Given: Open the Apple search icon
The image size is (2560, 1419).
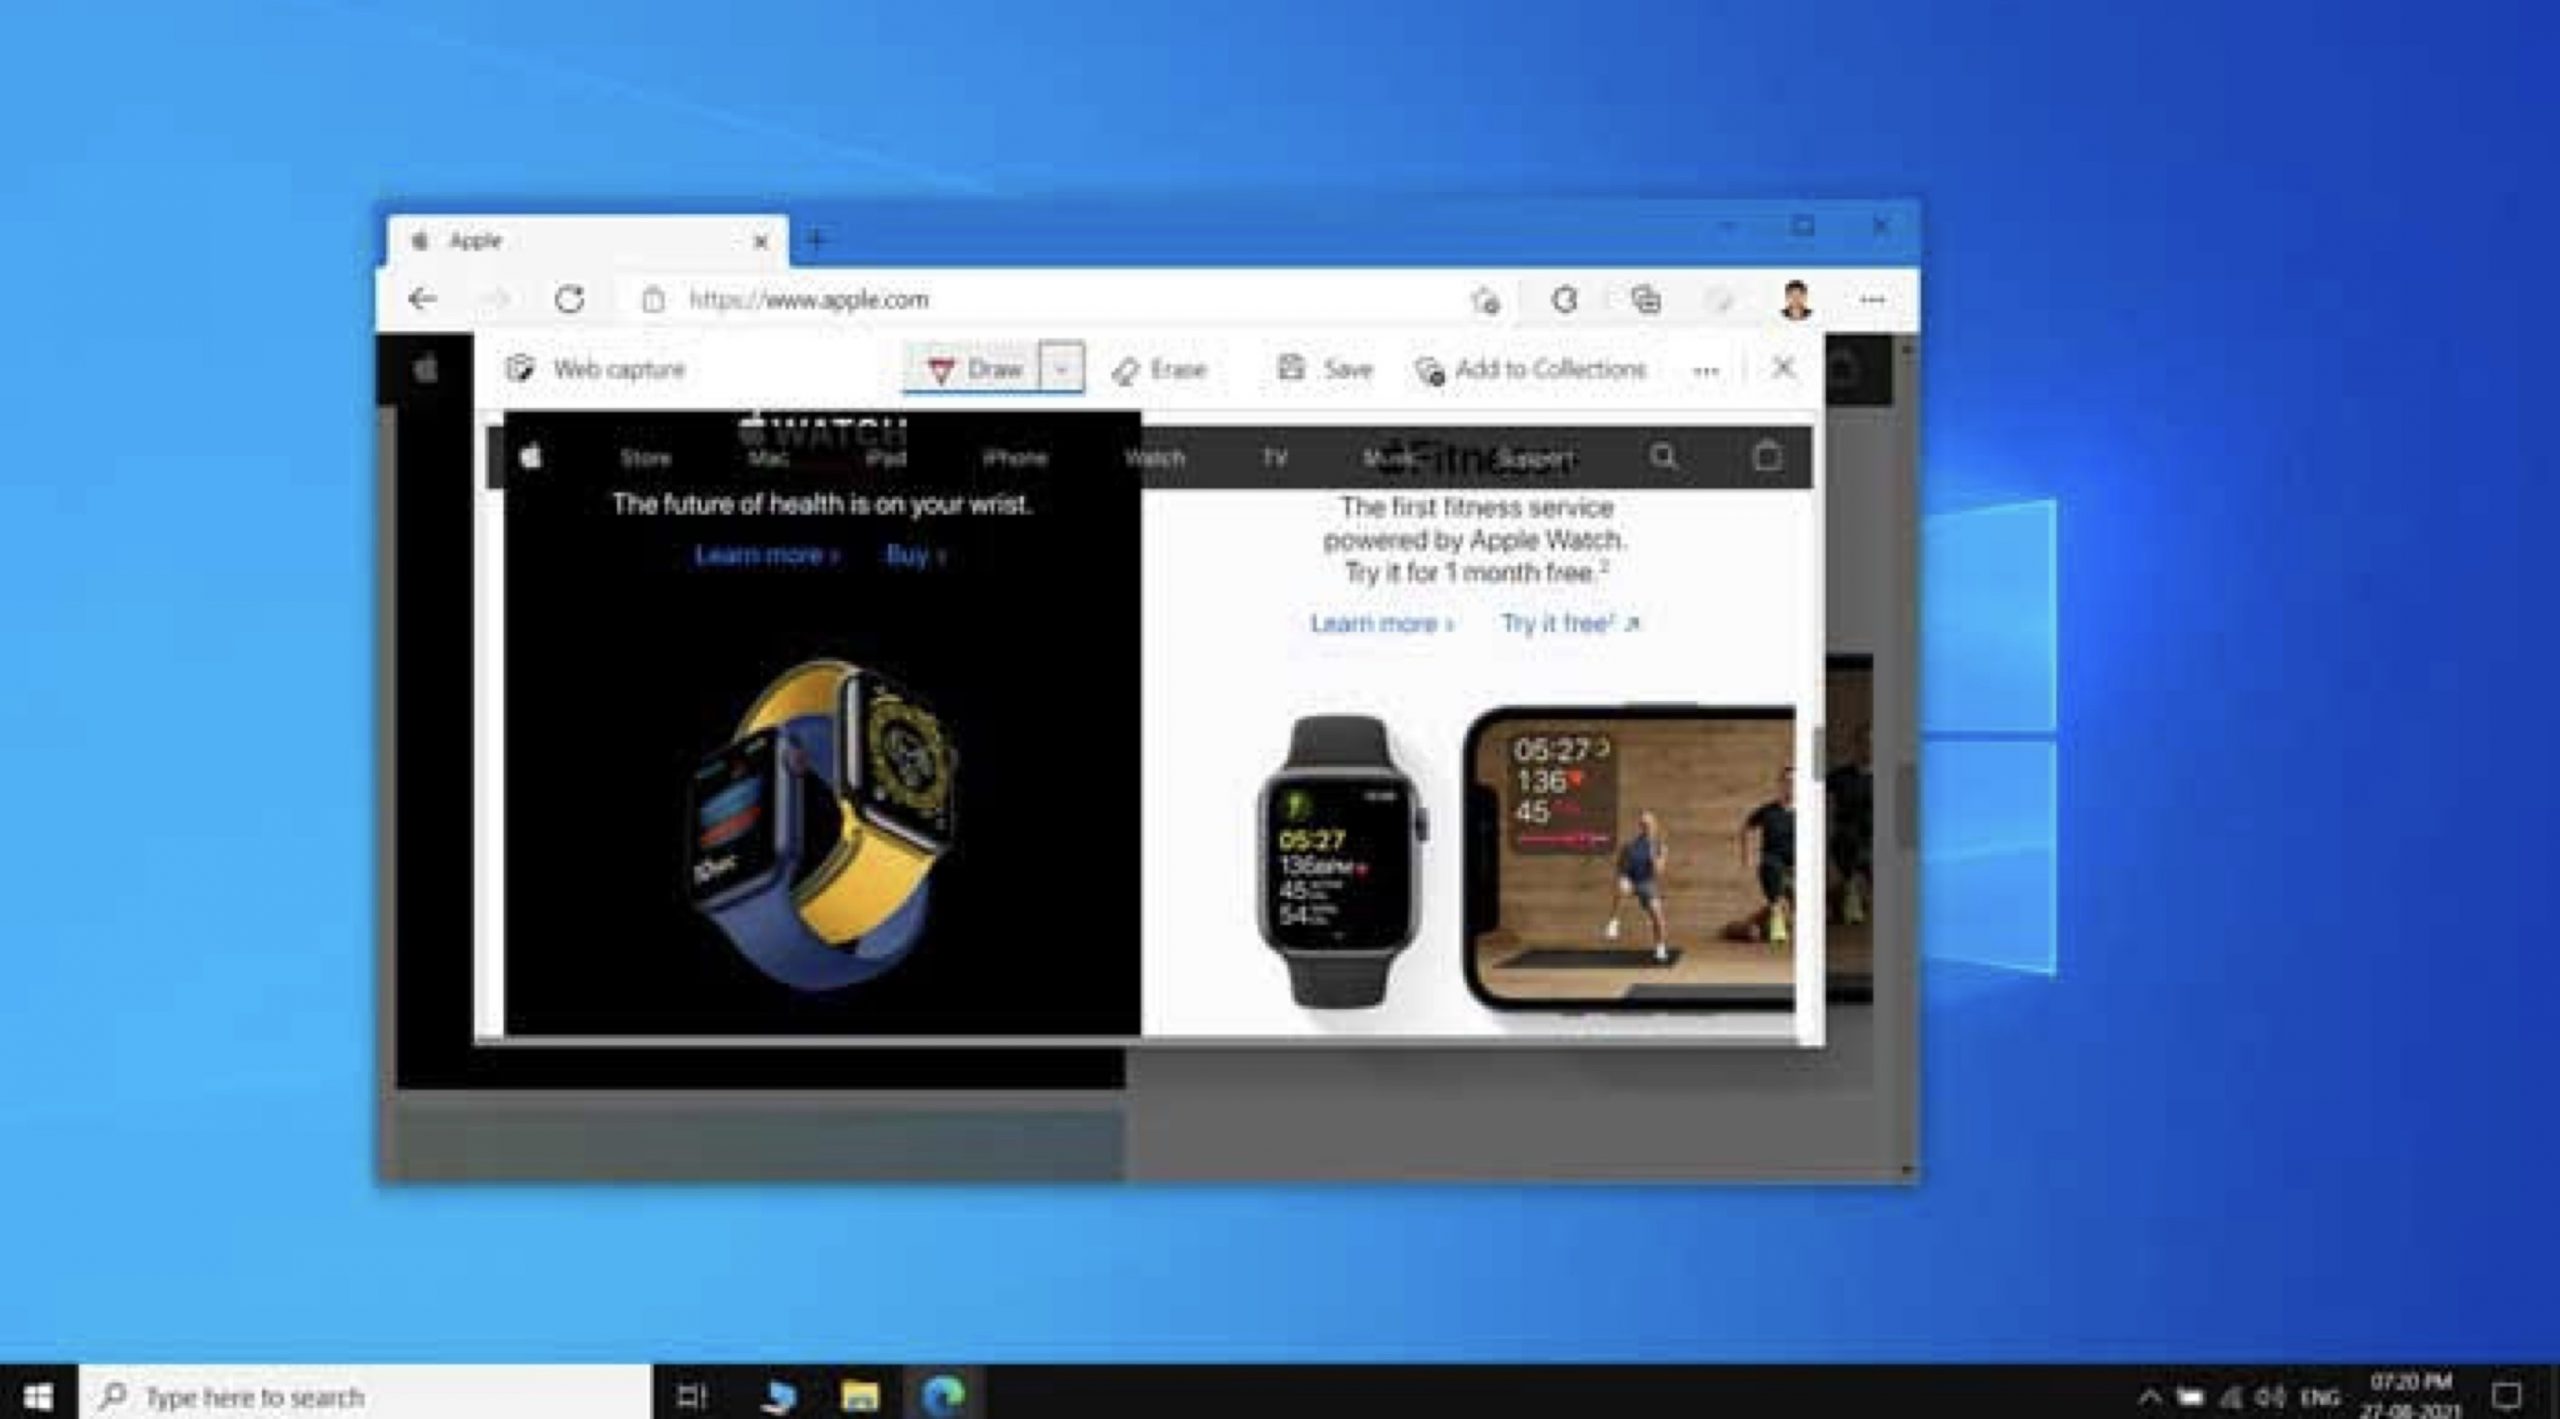Looking at the screenshot, I should [1663, 458].
